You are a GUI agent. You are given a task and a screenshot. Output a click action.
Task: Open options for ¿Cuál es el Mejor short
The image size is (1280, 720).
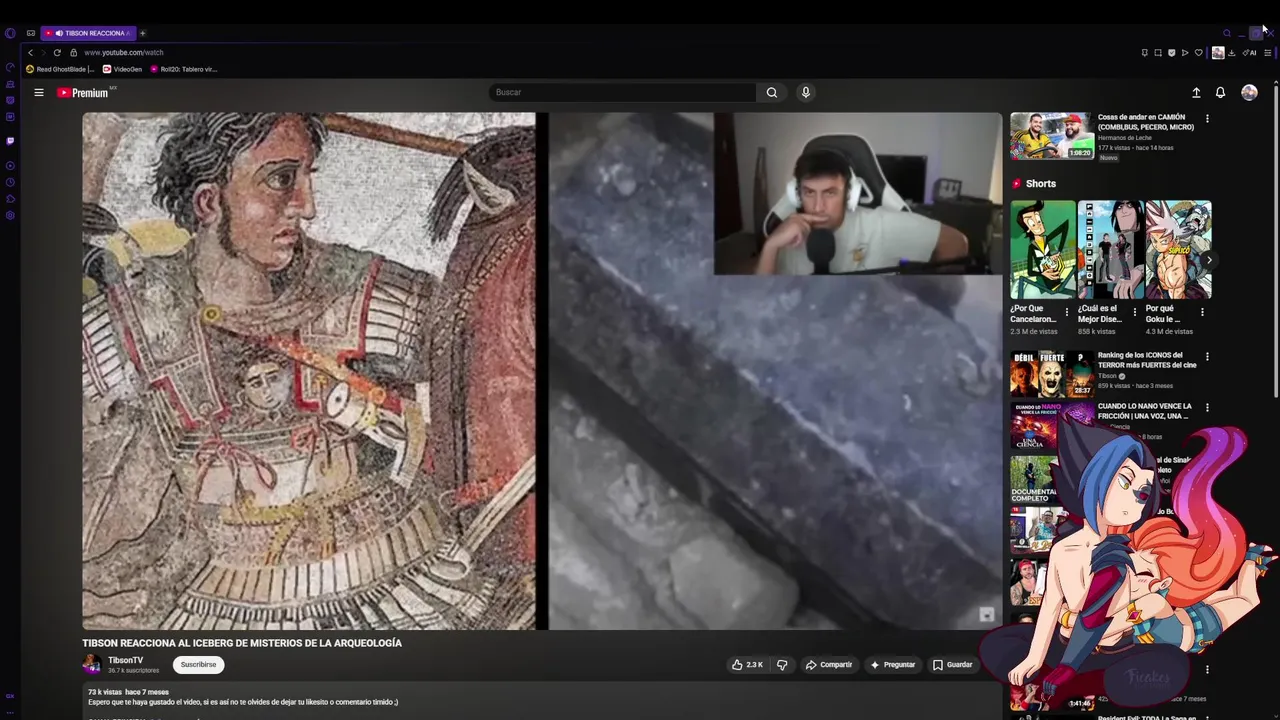[x=1134, y=312]
